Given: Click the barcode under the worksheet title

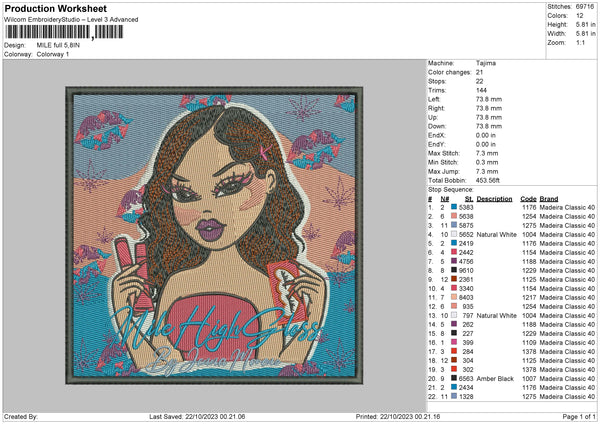Looking at the screenshot, I should coord(64,32).
